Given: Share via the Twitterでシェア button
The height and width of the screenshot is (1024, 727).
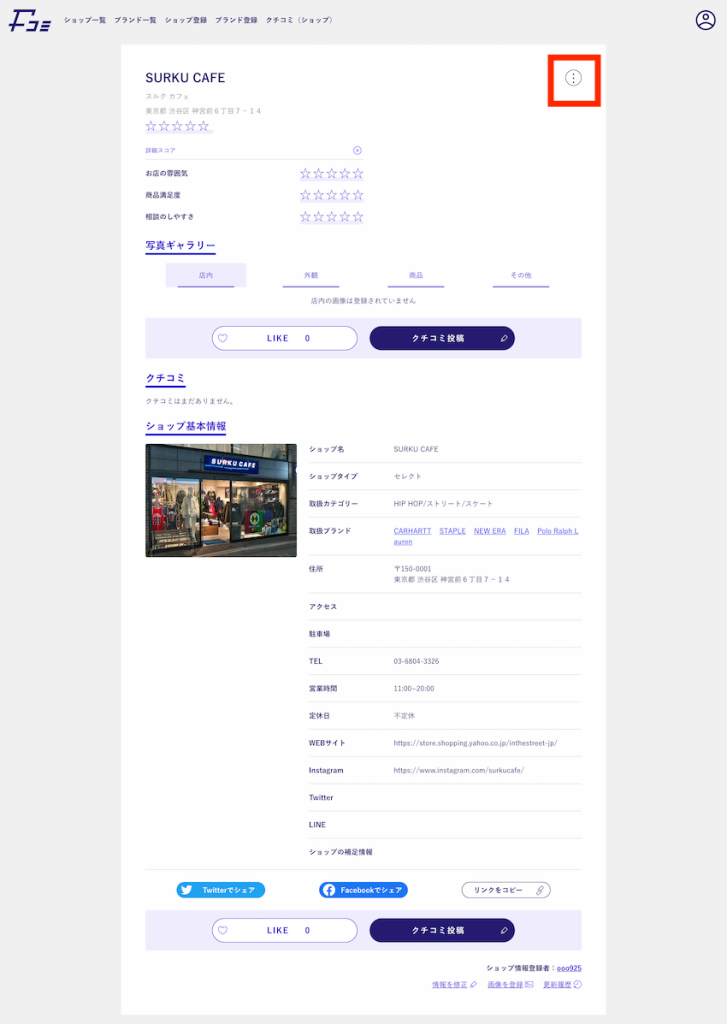Looking at the screenshot, I should pyautogui.click(x=221, y=890).
